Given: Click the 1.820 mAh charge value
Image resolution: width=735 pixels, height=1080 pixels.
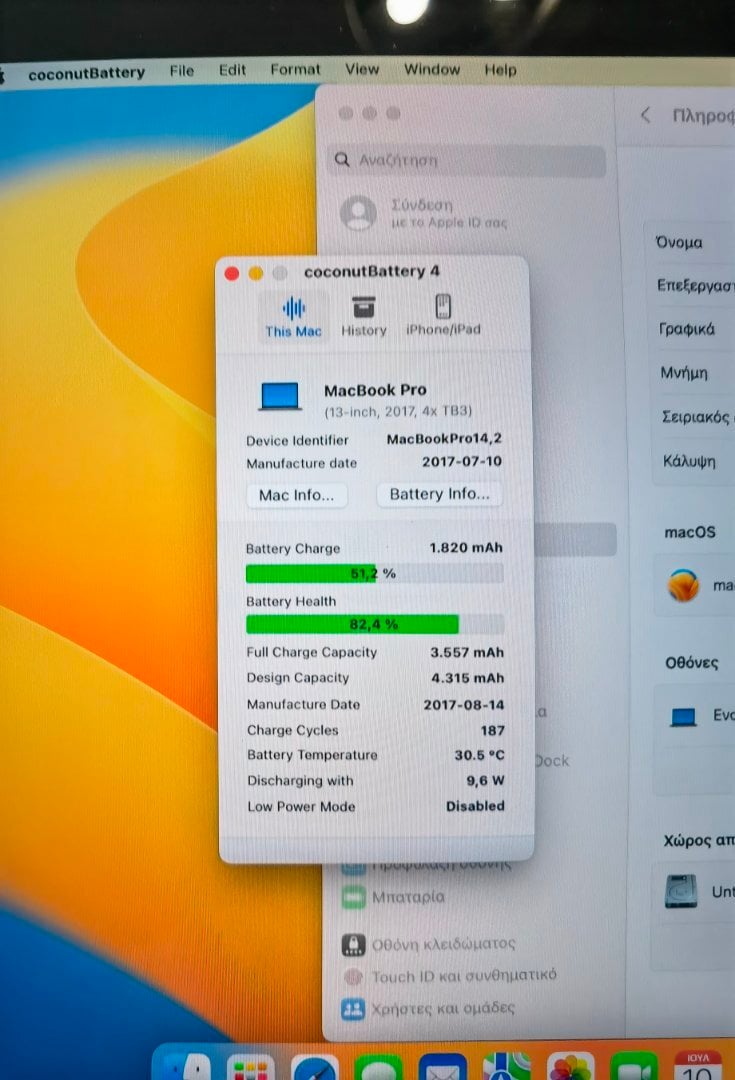Looking at the screenshot, I should pyautogui.click(x=466, y=548).
